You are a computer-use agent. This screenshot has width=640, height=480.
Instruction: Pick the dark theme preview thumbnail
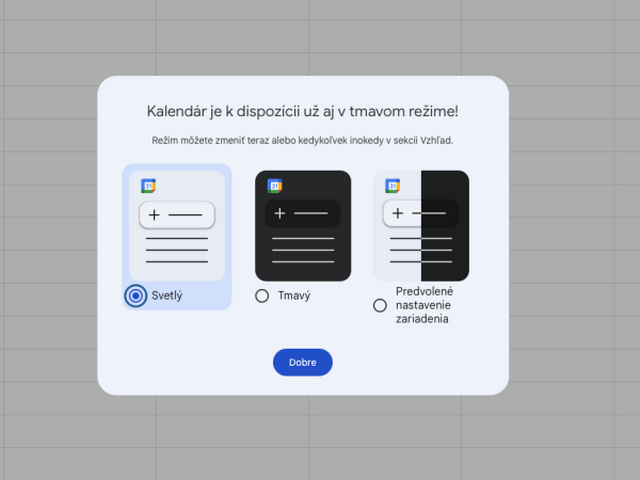point(303,226)
